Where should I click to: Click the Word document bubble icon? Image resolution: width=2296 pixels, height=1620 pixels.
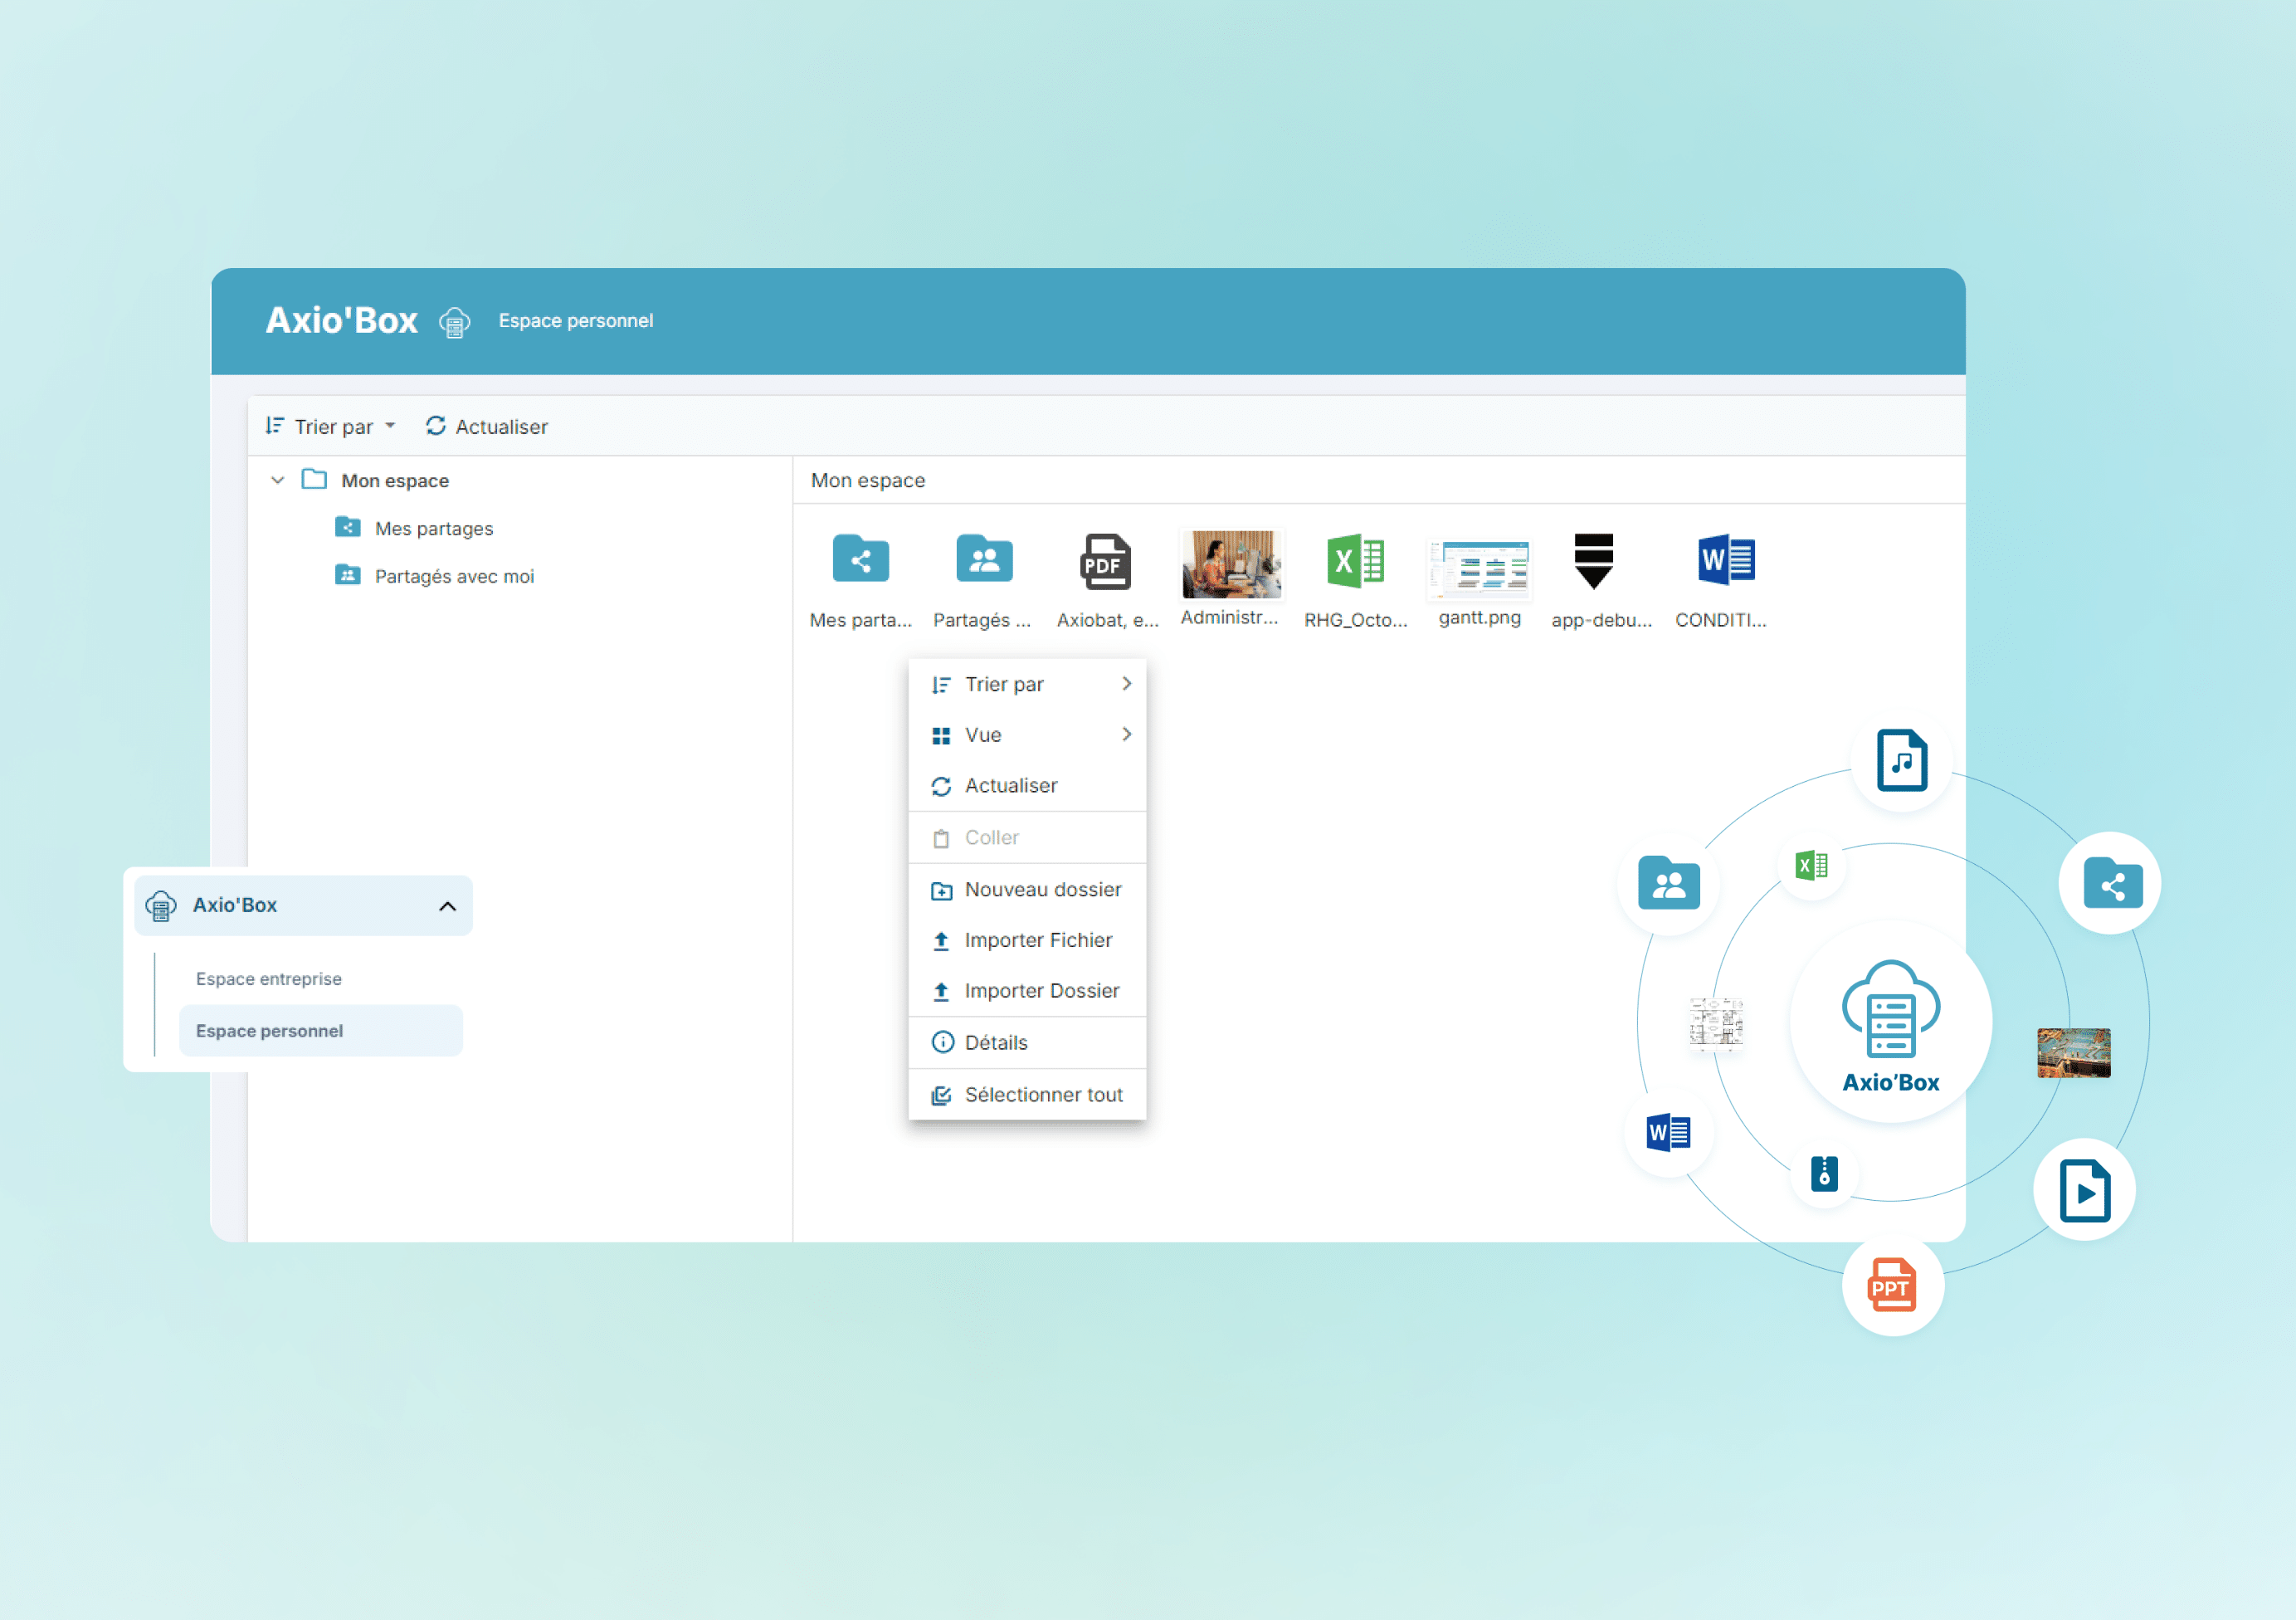[x=1669, y=1133]
